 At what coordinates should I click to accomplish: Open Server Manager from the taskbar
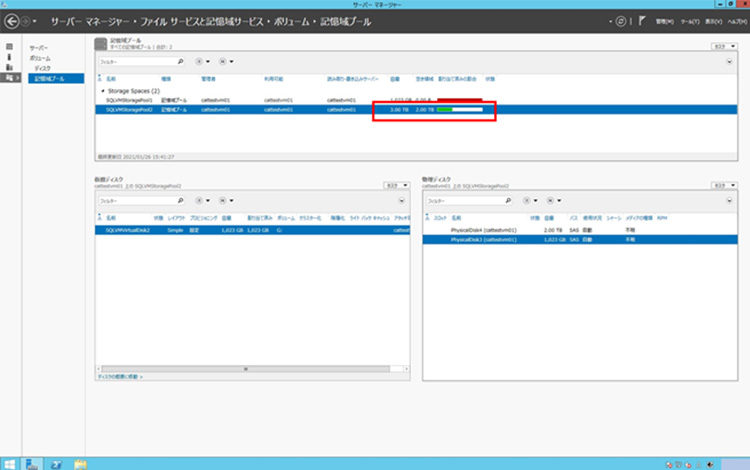pos(33,463)
